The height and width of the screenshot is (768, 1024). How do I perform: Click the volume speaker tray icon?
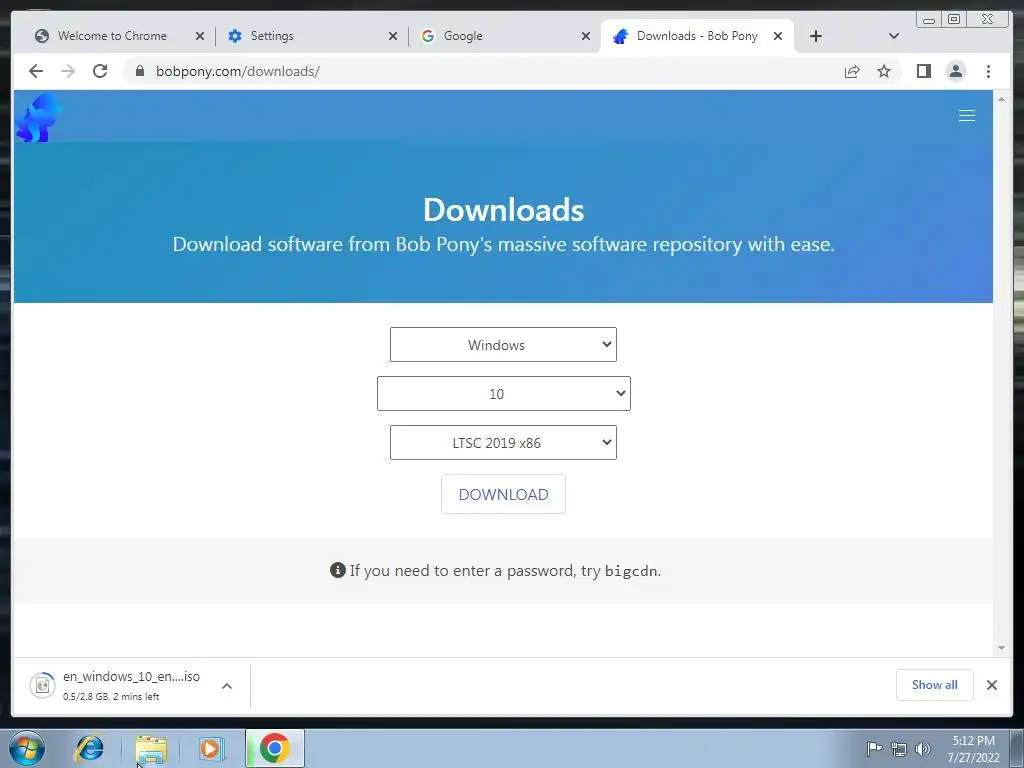coord(923,749)
